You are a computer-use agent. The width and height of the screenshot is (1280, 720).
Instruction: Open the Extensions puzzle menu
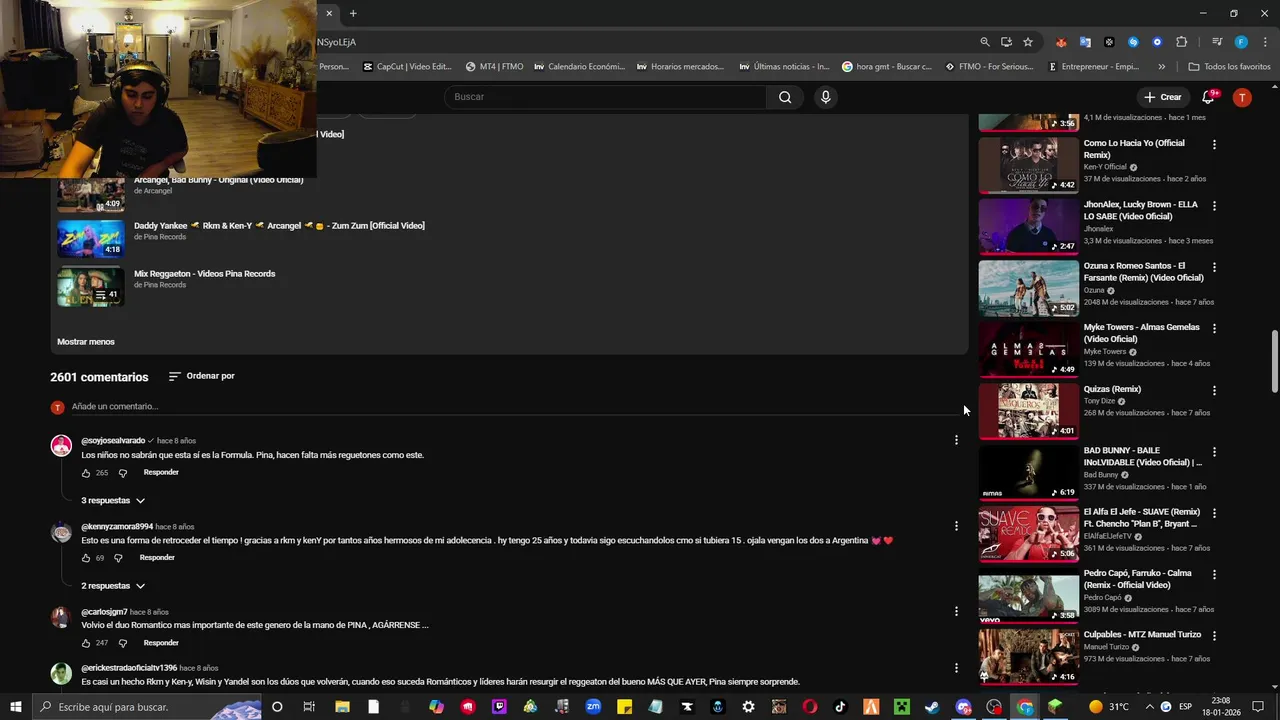1182,42
